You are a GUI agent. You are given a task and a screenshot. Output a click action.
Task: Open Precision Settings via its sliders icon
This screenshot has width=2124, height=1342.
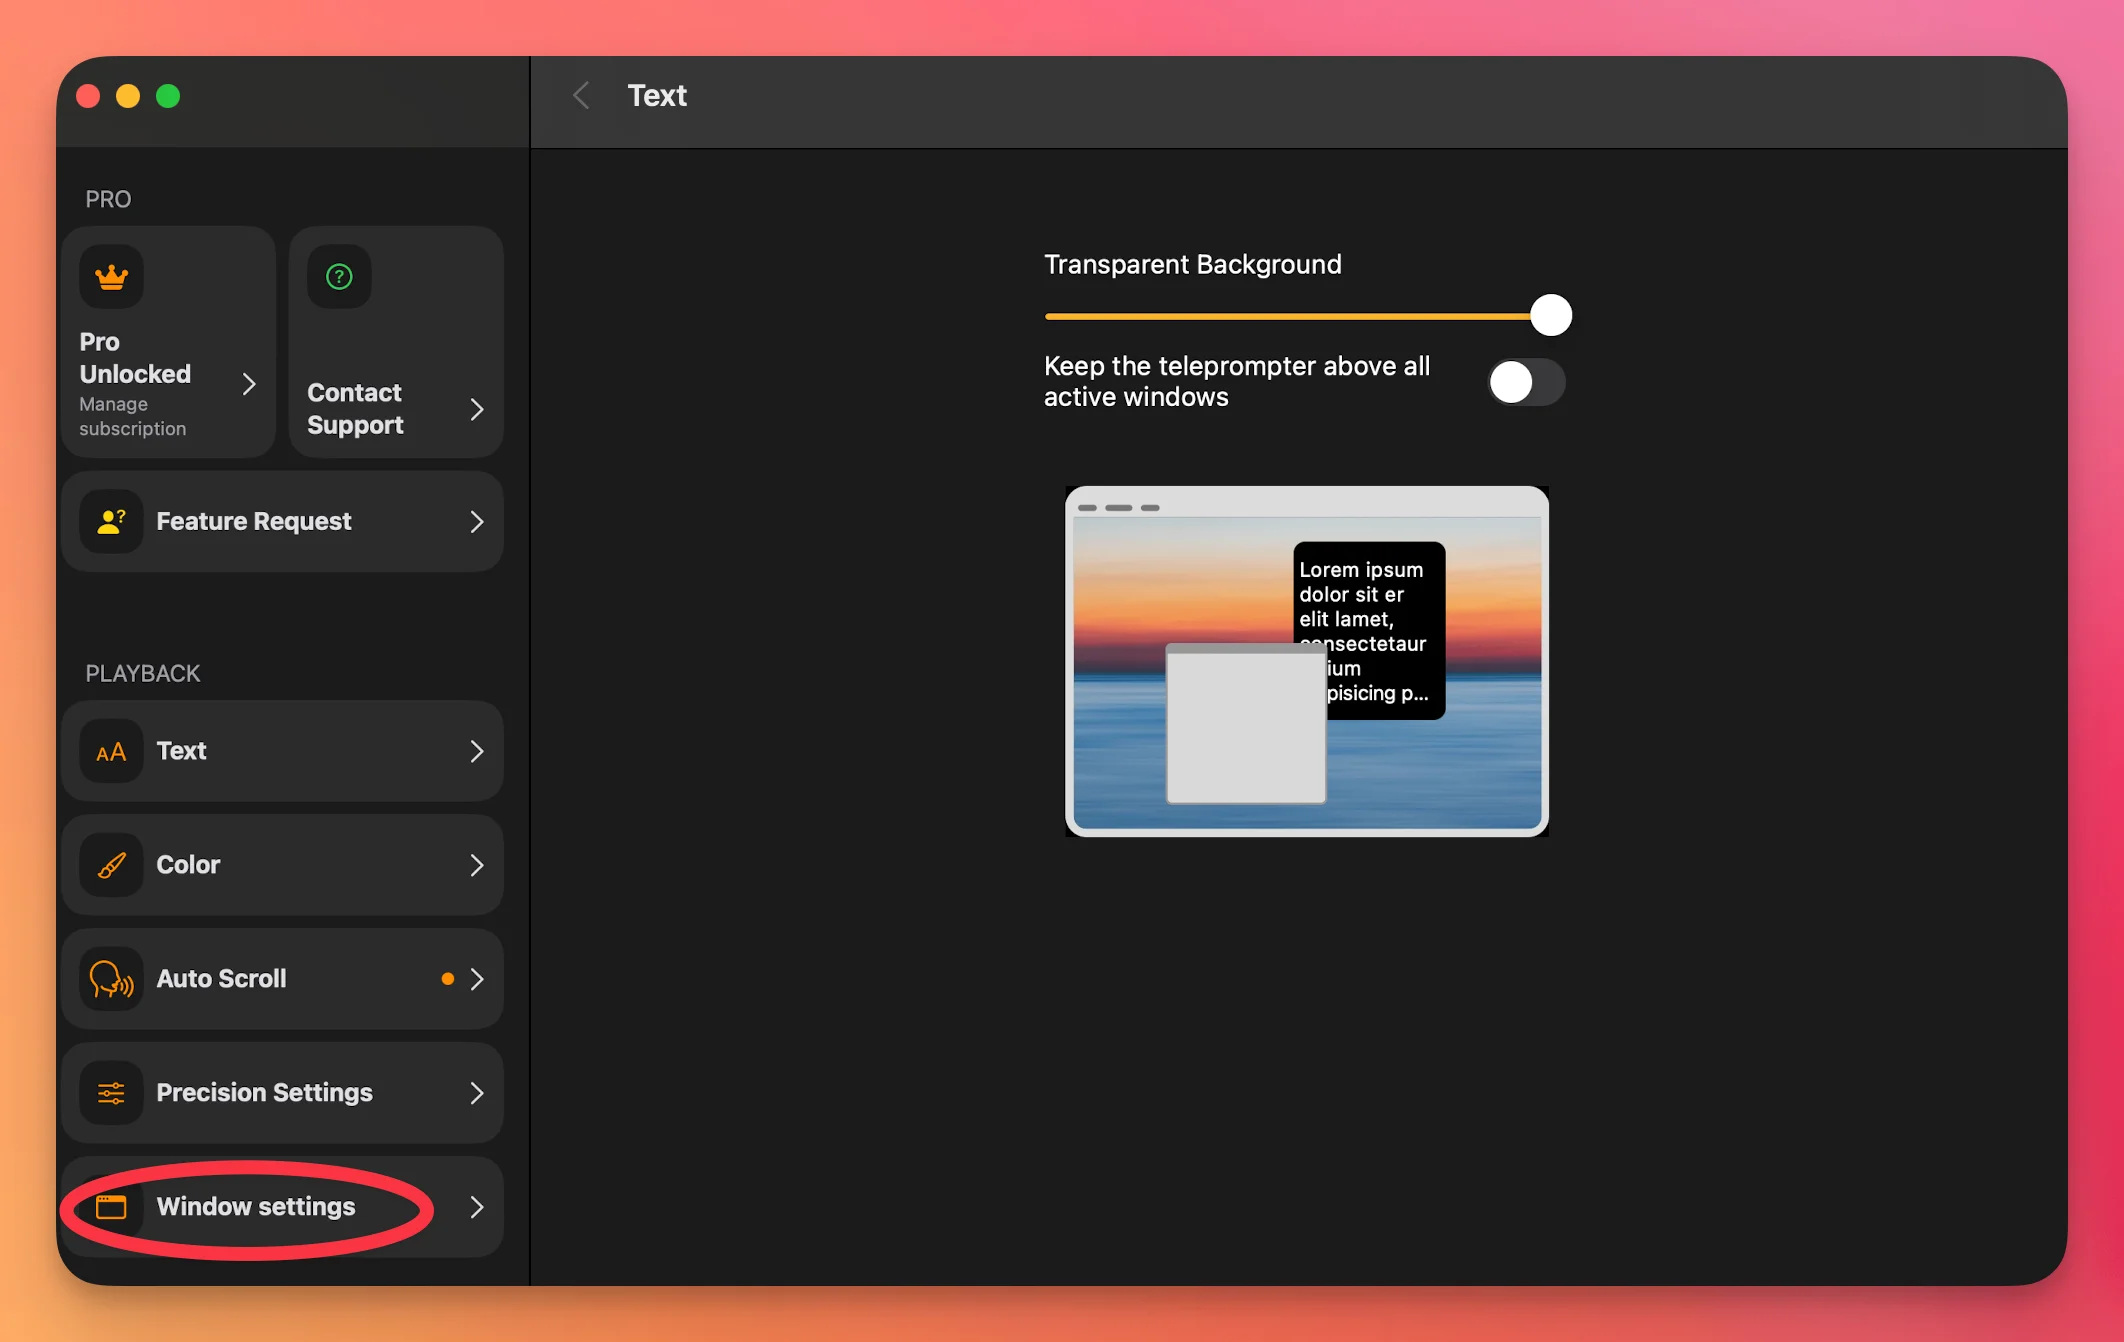(x=111, y=1093)
